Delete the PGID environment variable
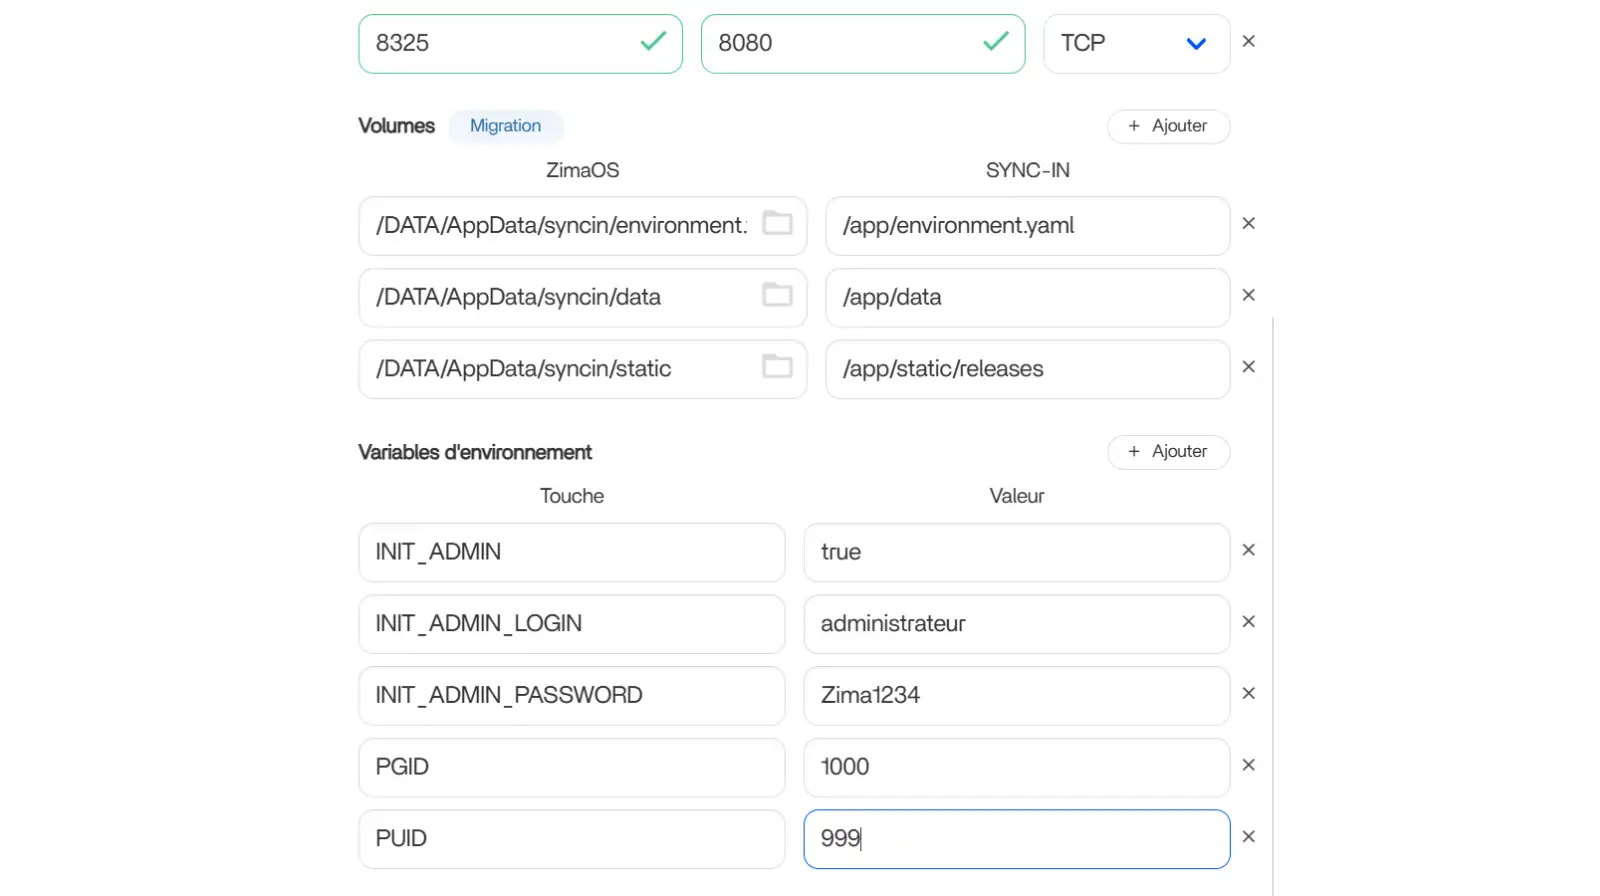Screen dimensions: 1600x896 (x=1248, y=766)
